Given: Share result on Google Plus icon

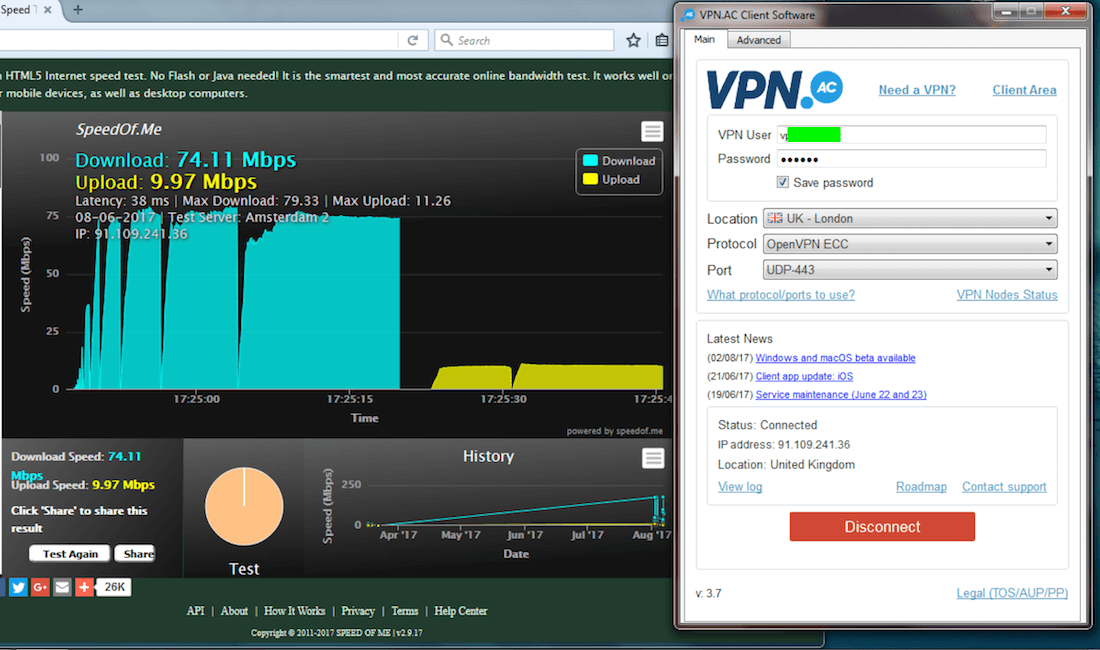Looking at the screenshot, I should tap(40, 587).
